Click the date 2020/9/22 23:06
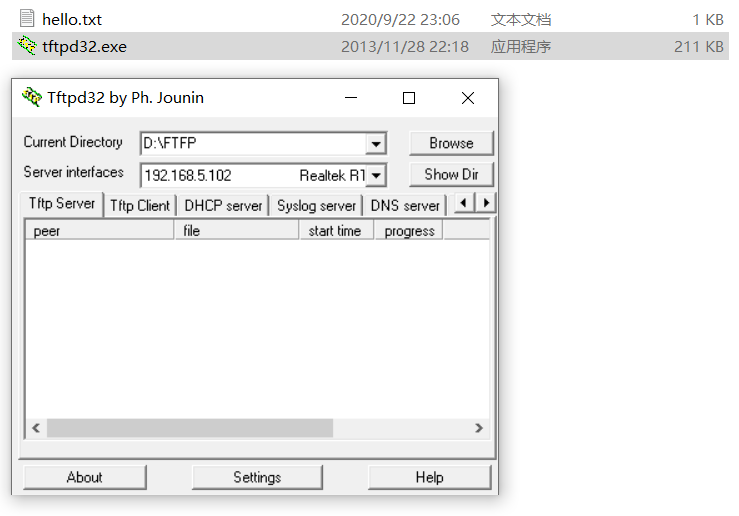The width and height of the screenshot is (739, 516). pyautogui.click(x=400, y=19)
